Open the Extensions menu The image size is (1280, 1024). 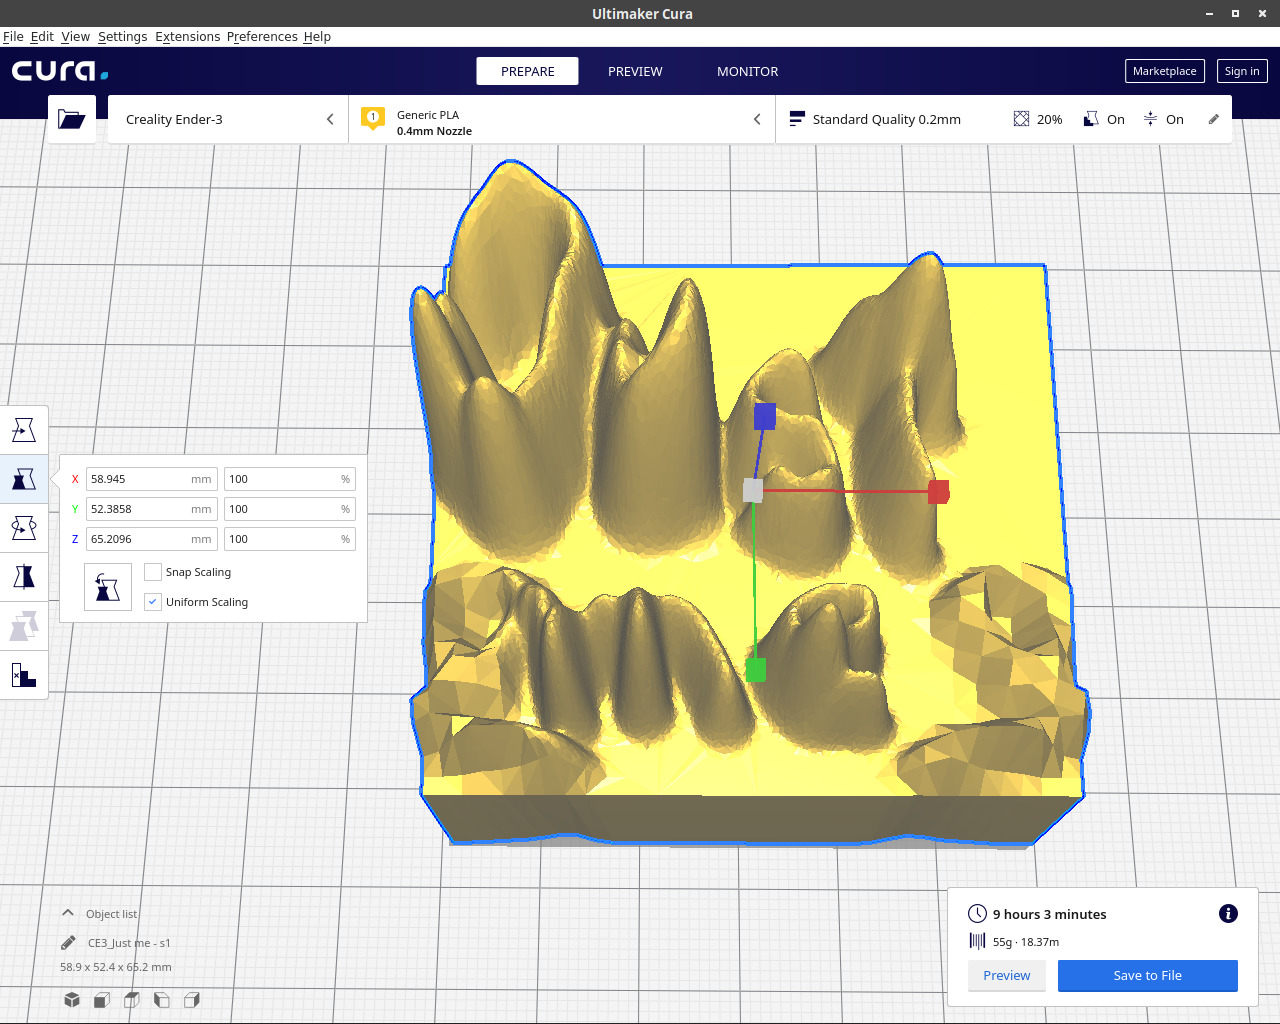point(187,37)
